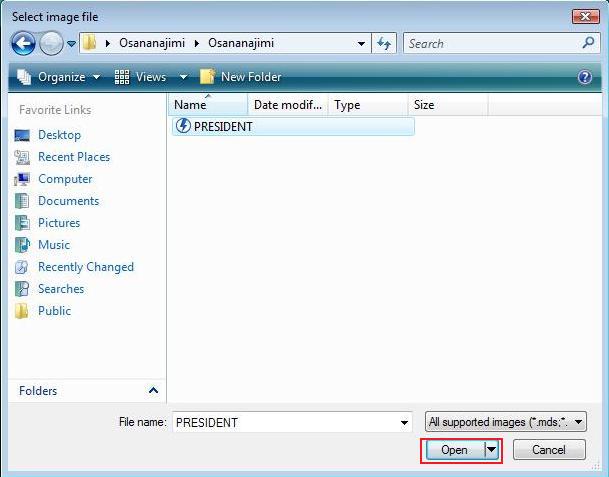Open the Views menu
The image size is (609, 477).
point(150,77)
